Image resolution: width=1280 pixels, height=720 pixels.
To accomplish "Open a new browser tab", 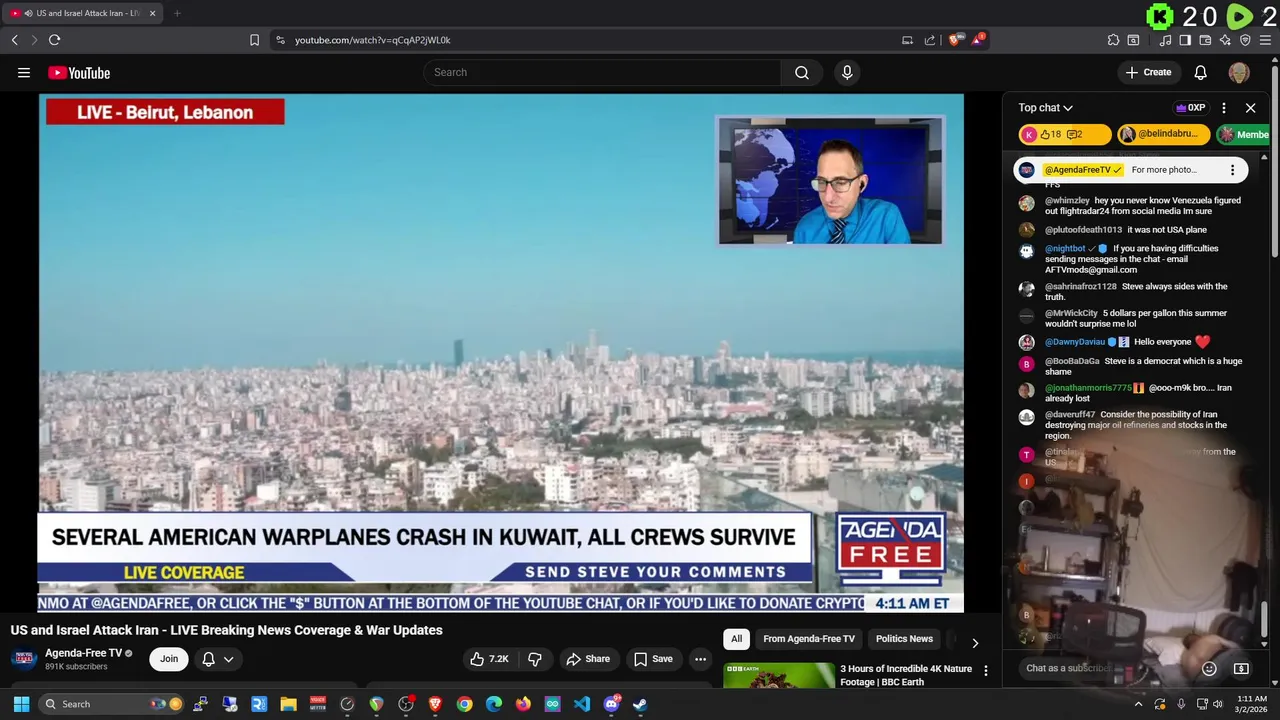I will 177,13.
